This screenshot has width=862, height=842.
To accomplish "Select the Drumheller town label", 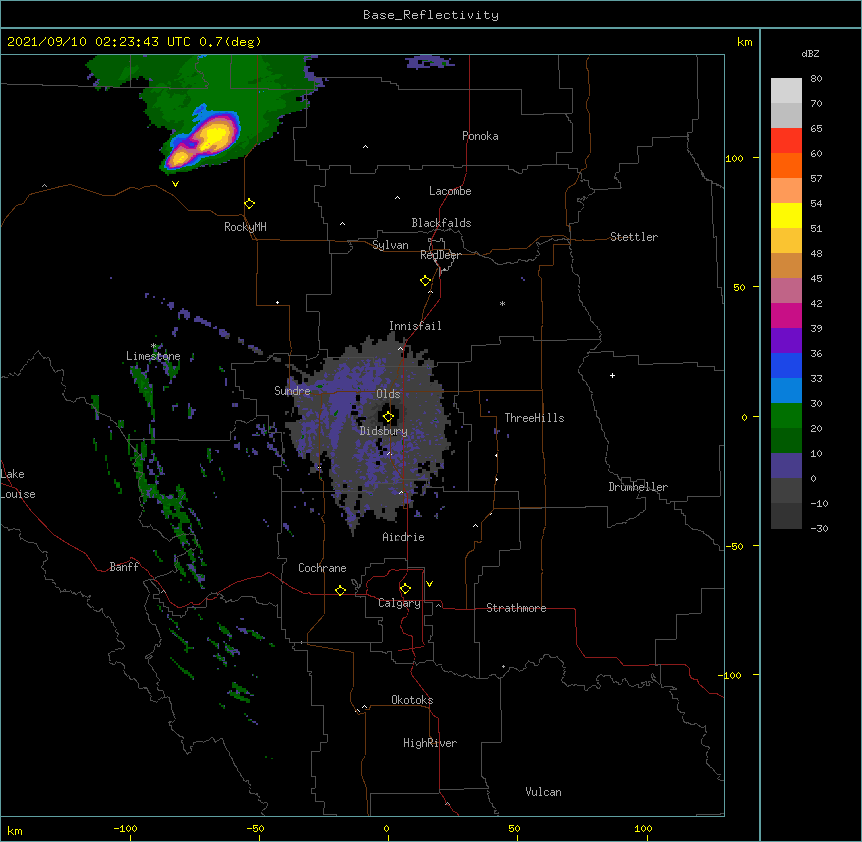I will pyautogui.click(x=638, y=487).
